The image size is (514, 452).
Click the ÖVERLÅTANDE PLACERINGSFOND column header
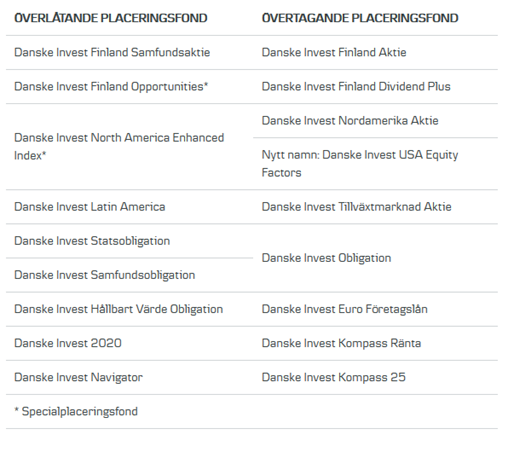click(x=111, y=18)
